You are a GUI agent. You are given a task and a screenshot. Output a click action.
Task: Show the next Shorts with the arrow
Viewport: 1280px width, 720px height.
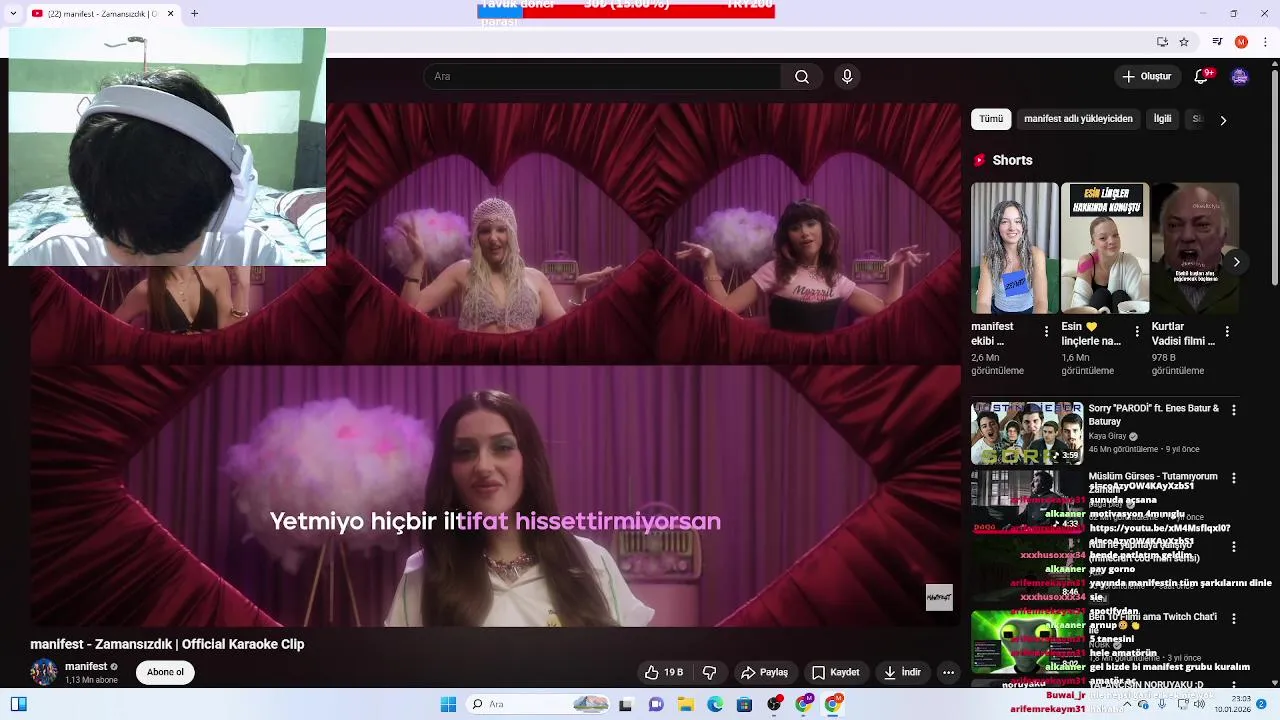point(1236,262)
